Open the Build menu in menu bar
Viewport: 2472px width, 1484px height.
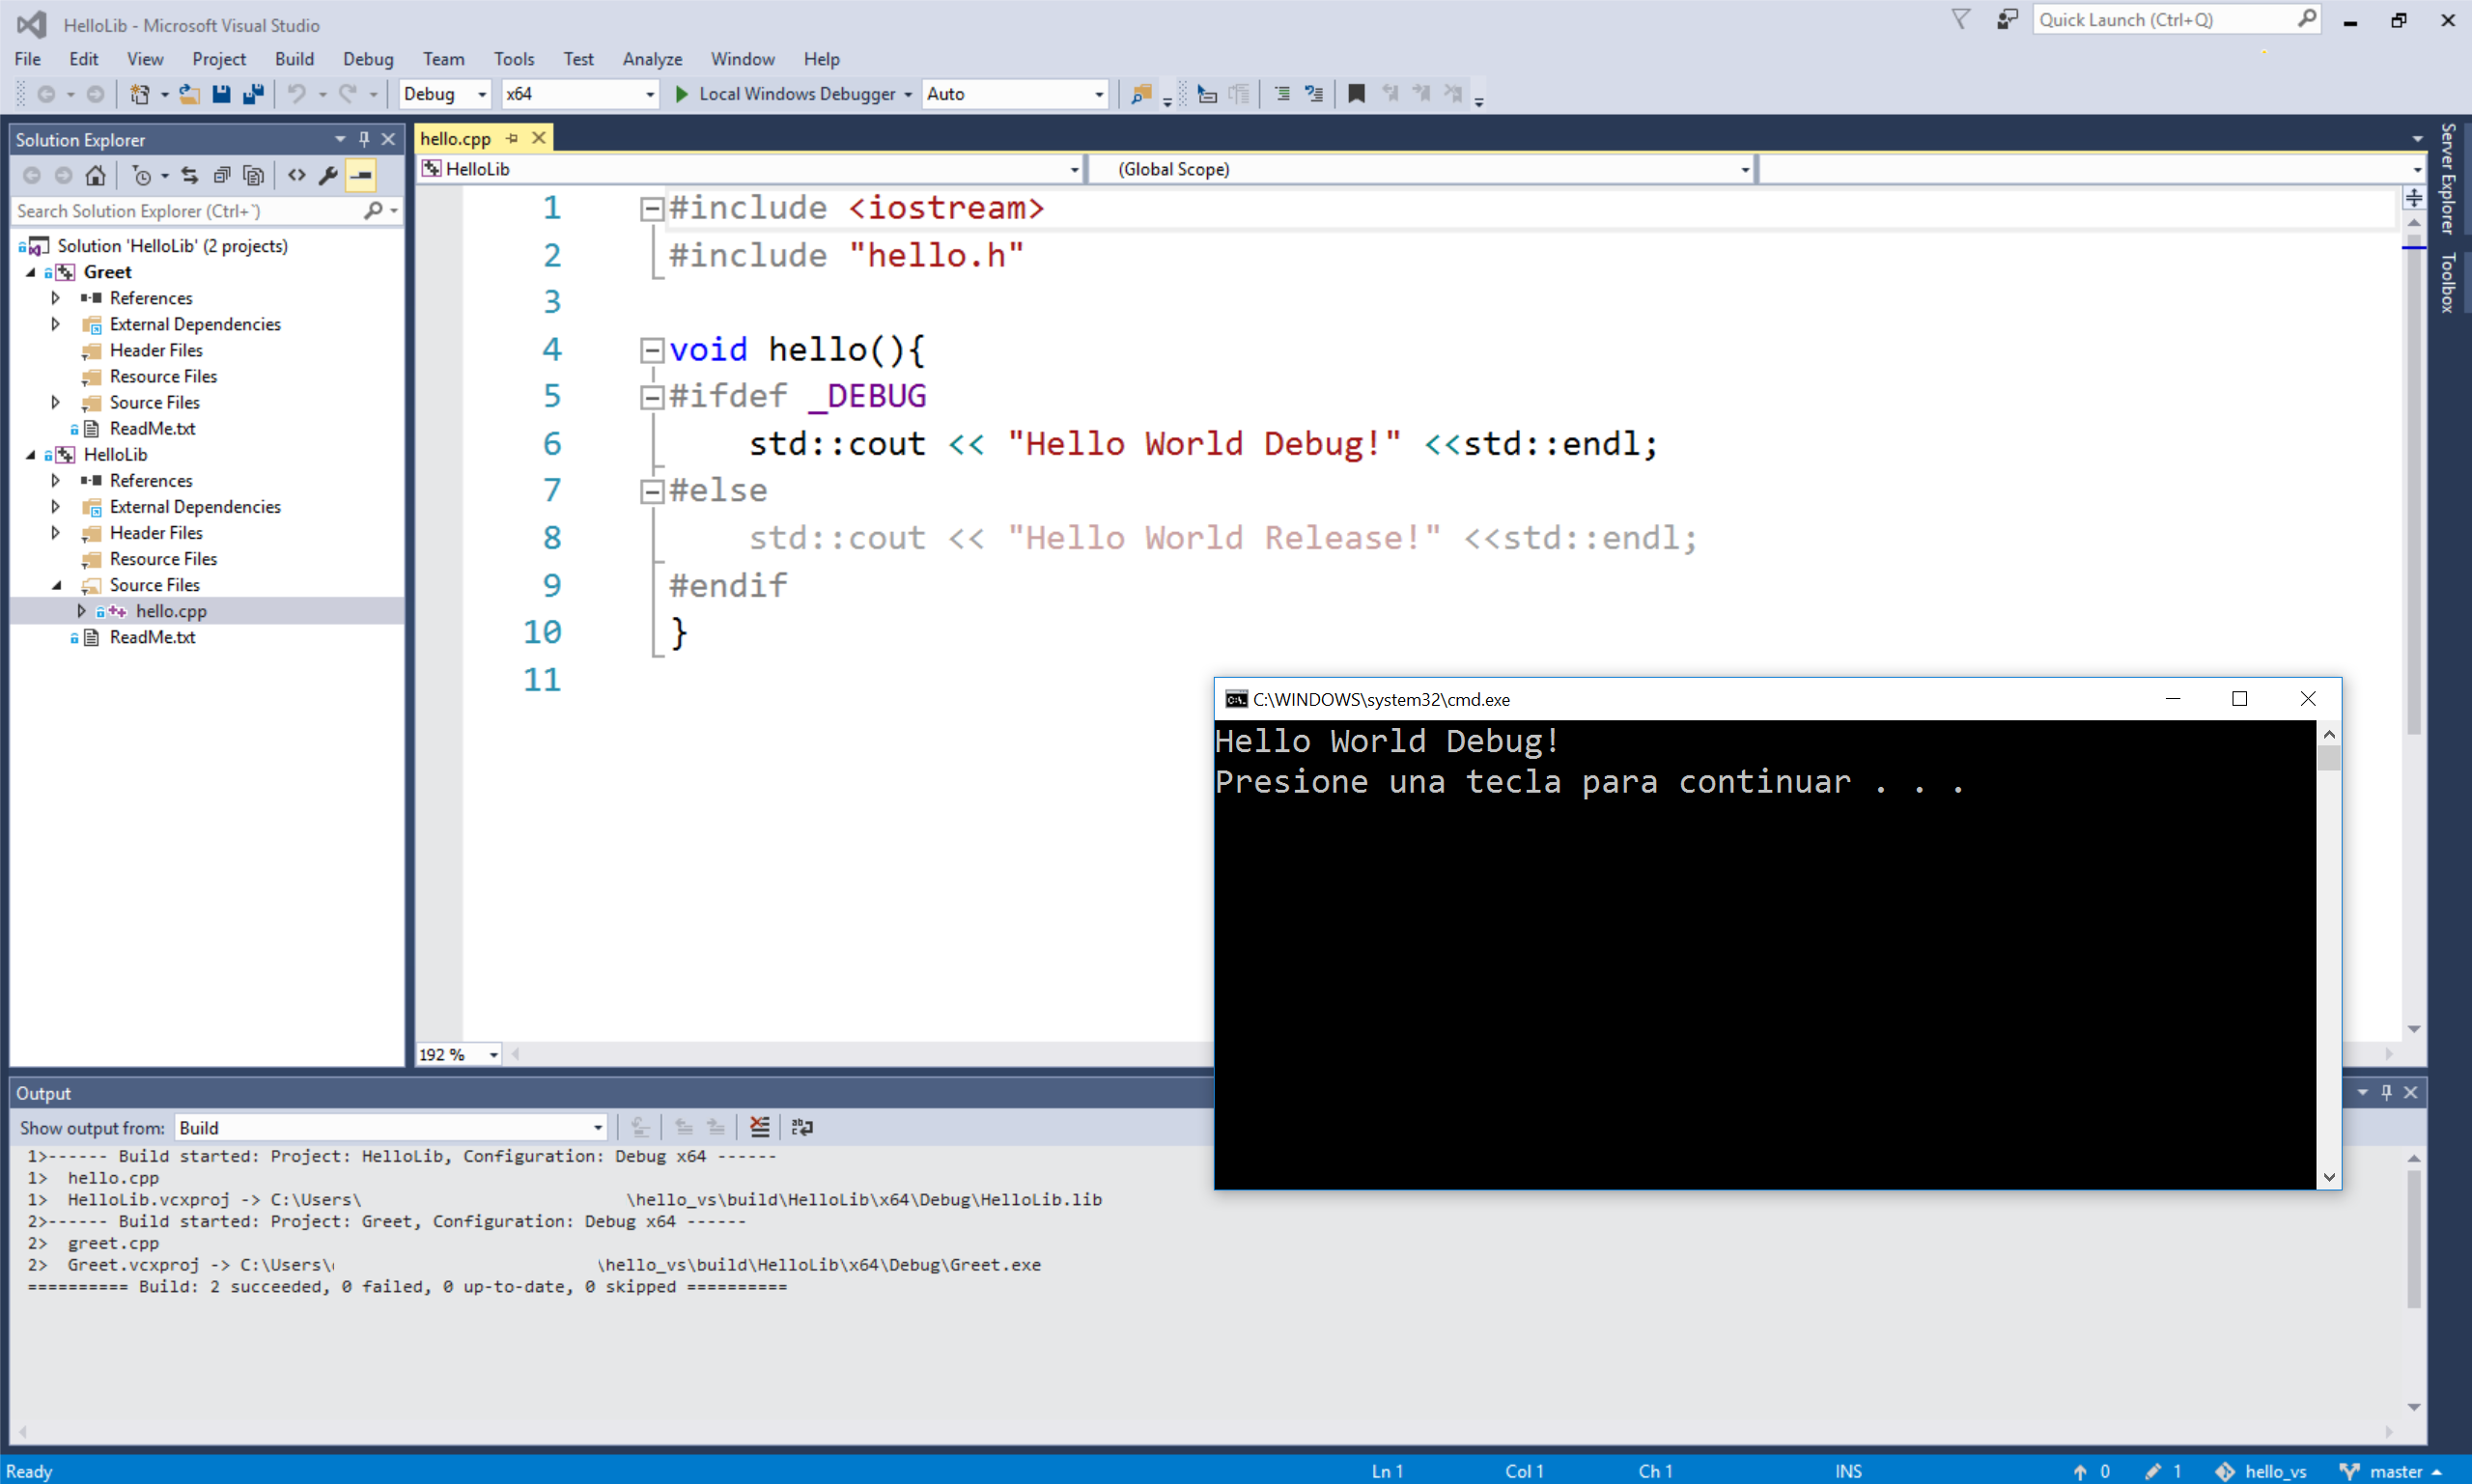294,58
